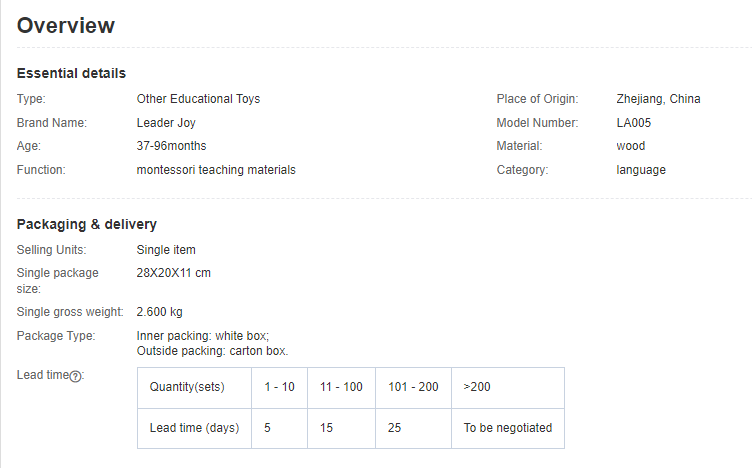Select the Other Educational Toys type value
Viewport: 752px width, 468px height.
point(198,99)
